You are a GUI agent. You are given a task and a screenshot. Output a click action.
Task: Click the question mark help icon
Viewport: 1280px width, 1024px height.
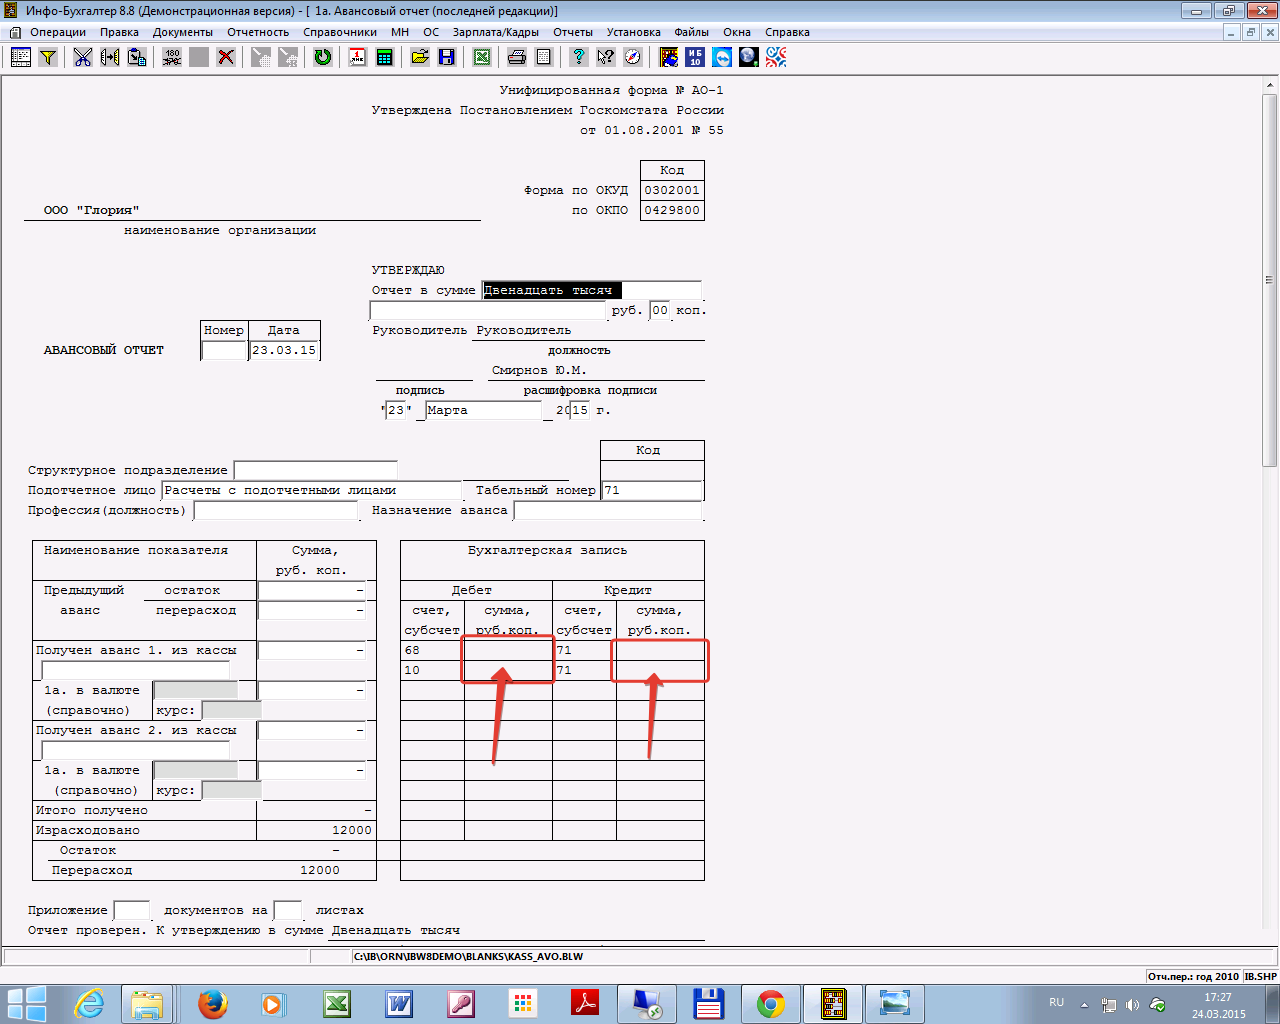[578, 57]
